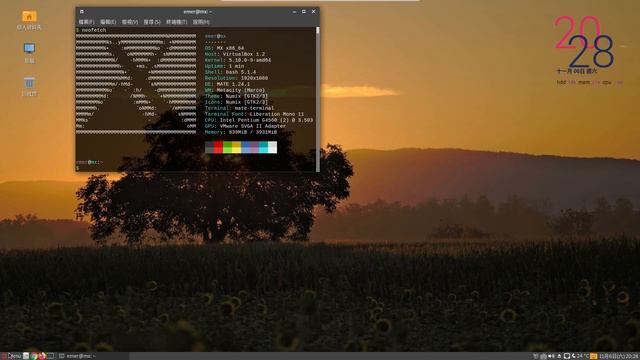Open the Menu button on the panel
This screenshot has width=640, height=360.
coord(11,356)
